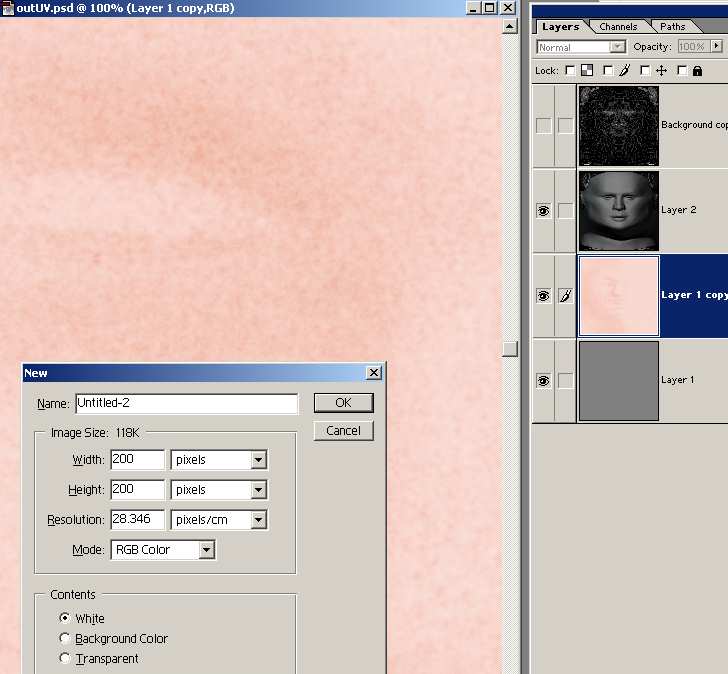728x674 pixels.
Task: Click the lock image pixels brush icon
Action: pyautogui.click(x=624, y=71)
